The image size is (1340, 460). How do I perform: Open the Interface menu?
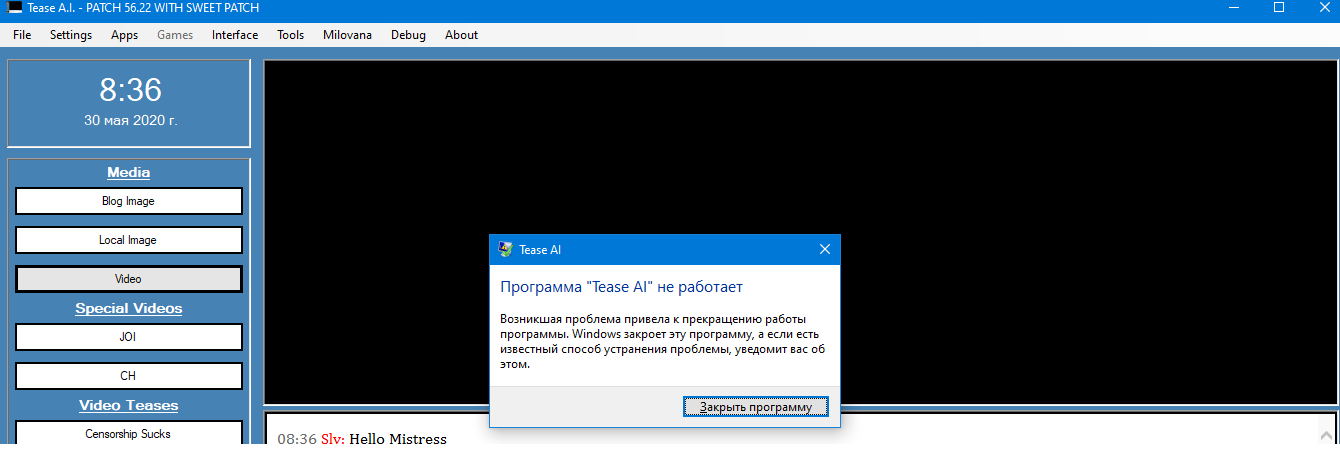click(x=235, y=35)
